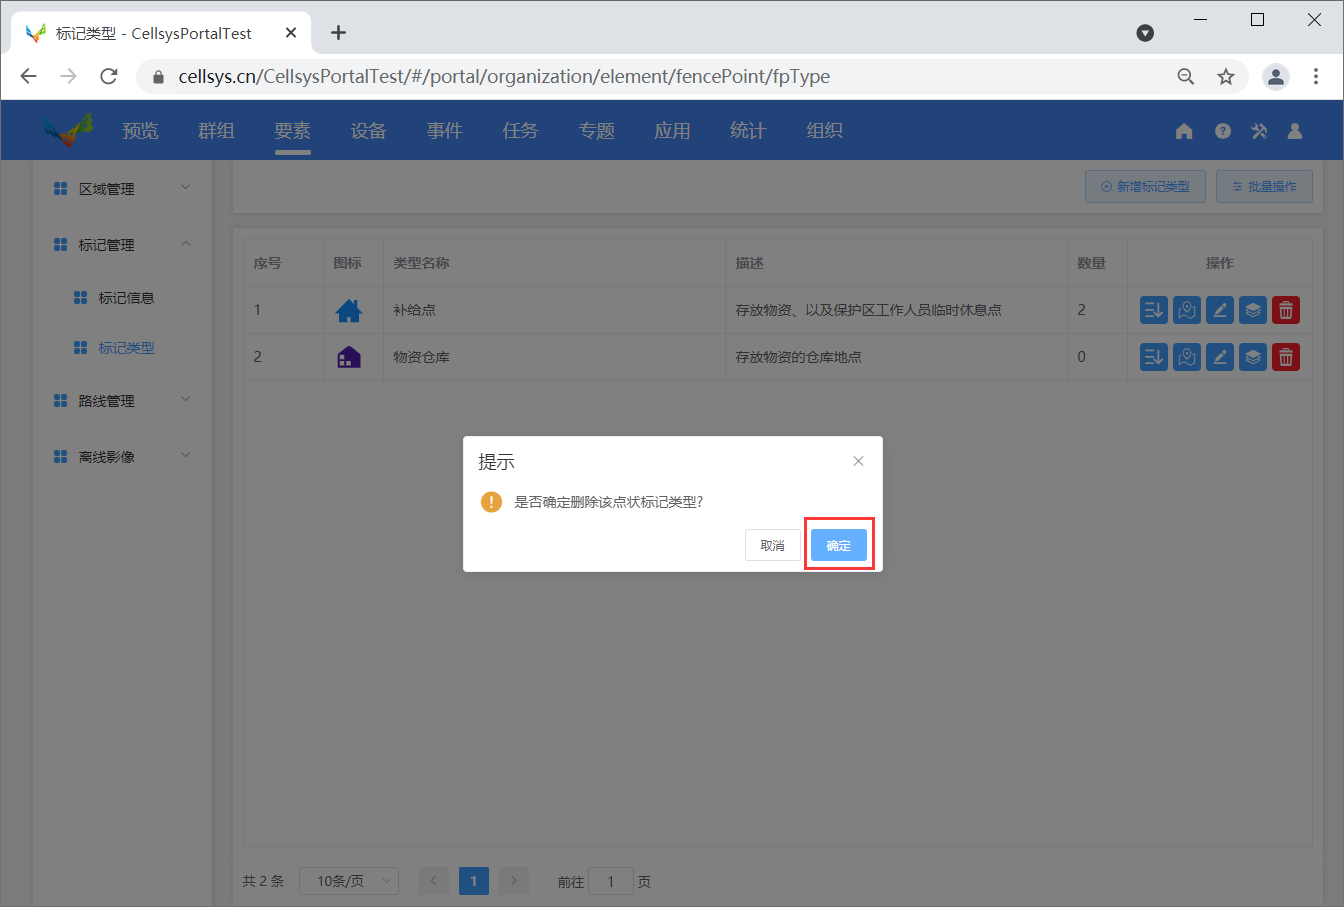Click 批量操作 button

(x=1264, y=187)
